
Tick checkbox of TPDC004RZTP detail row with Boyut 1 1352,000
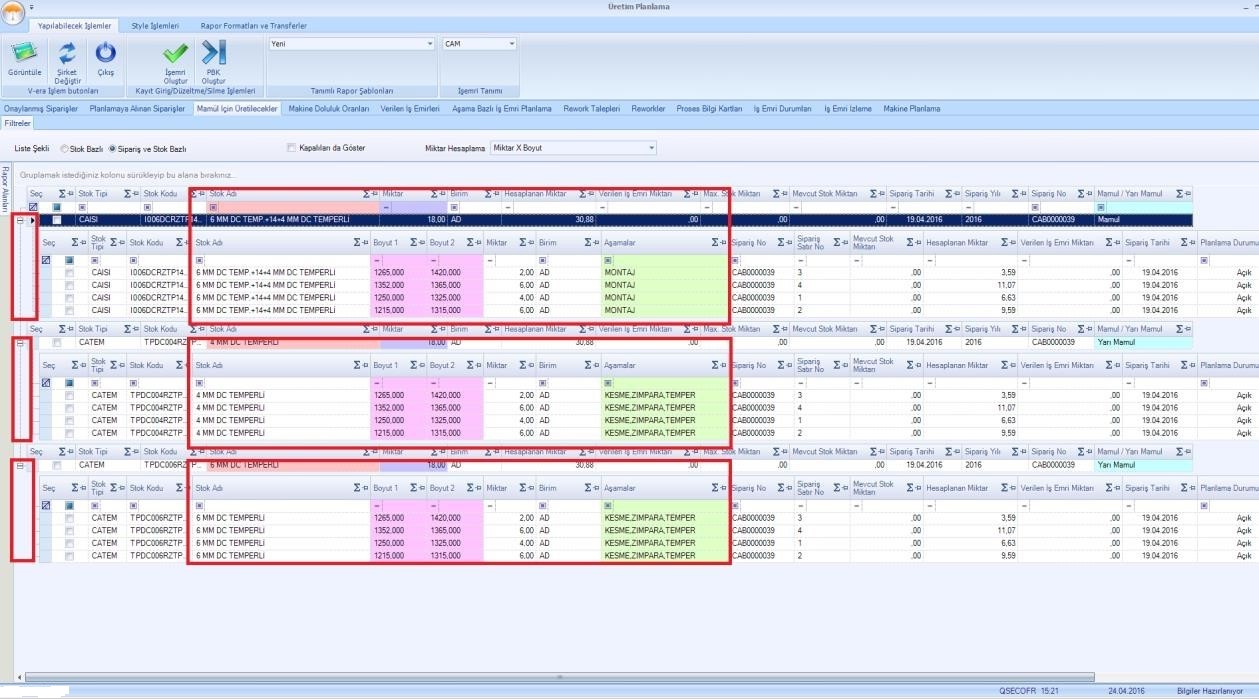click(x=69, y=408)
